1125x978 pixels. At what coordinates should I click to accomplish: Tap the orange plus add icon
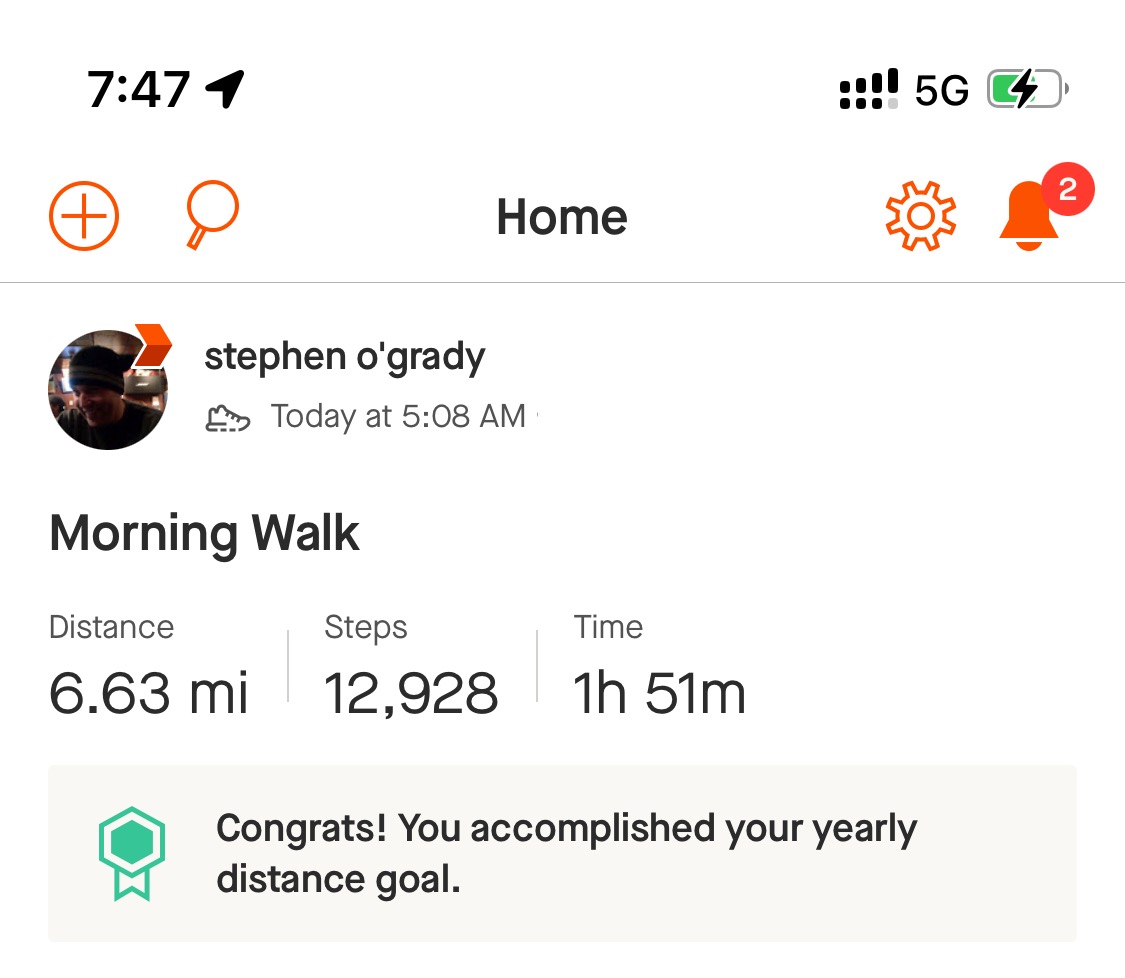tap(84, 216)
